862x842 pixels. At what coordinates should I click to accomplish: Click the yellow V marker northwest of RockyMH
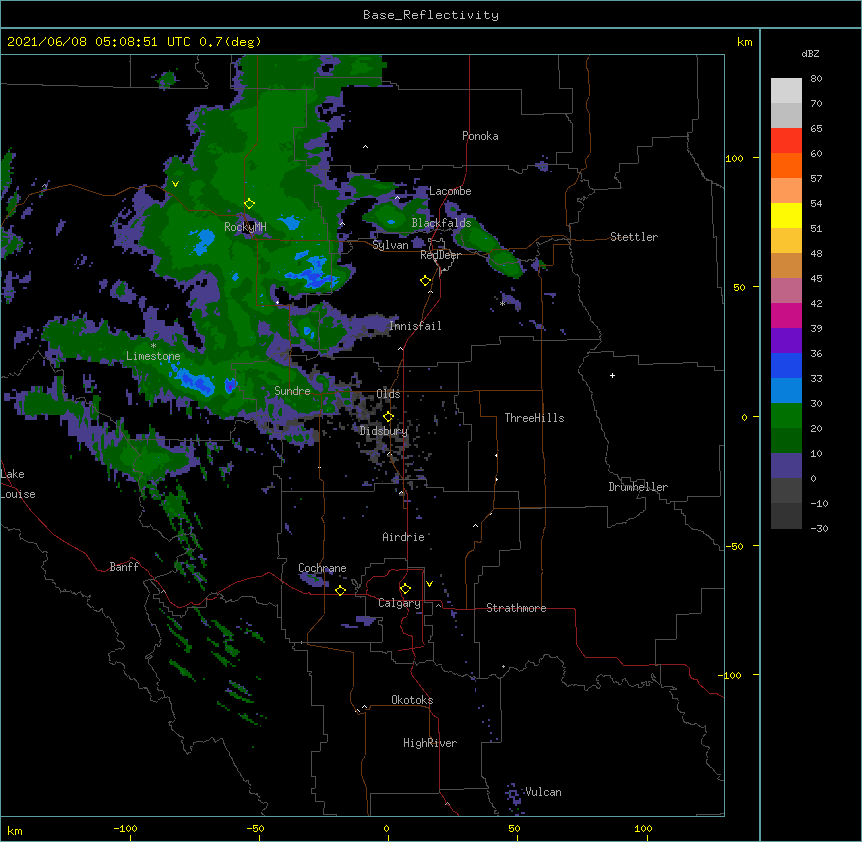click(x=175, y=184)
